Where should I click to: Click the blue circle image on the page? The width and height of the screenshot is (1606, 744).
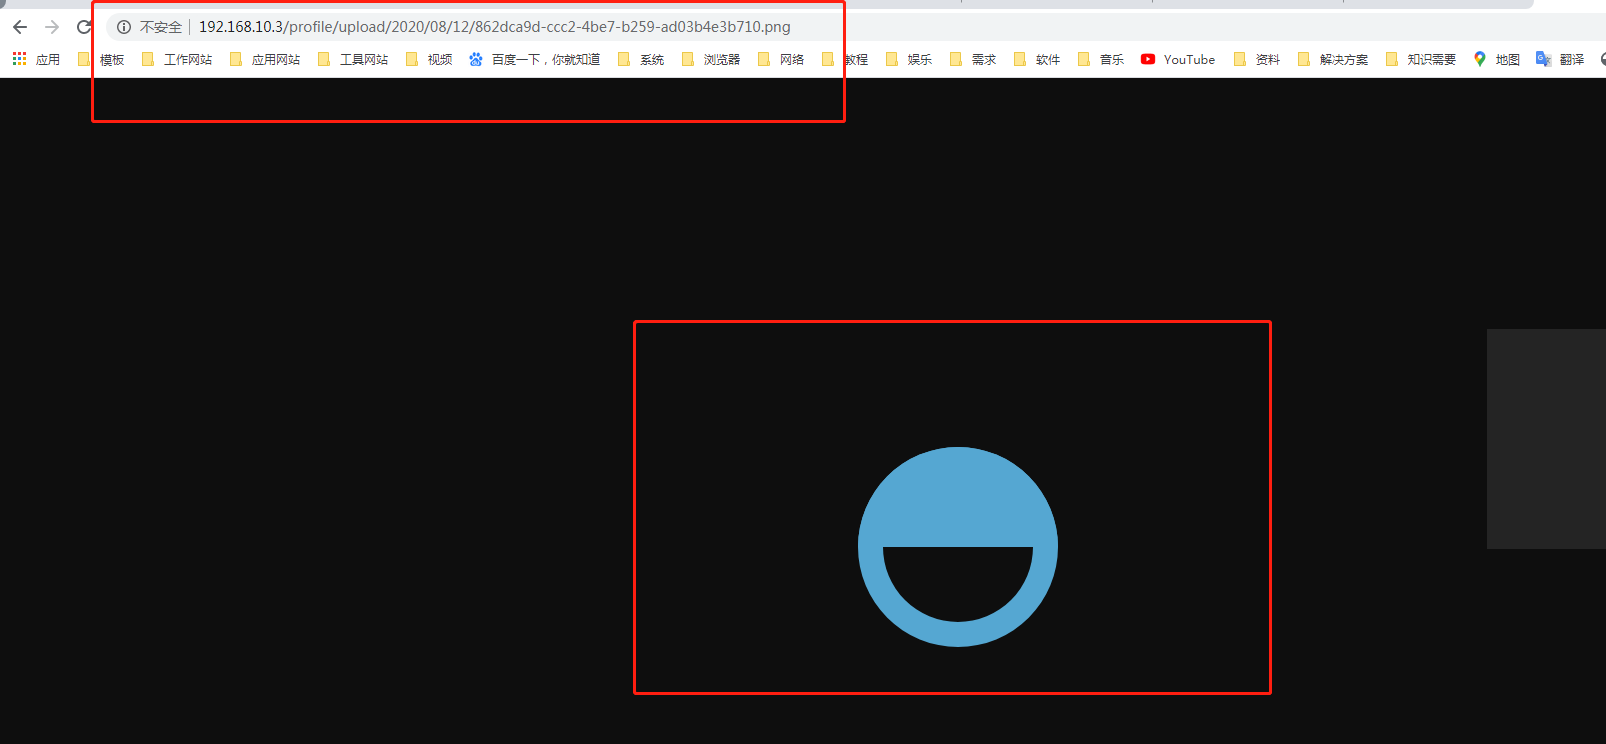958,547
